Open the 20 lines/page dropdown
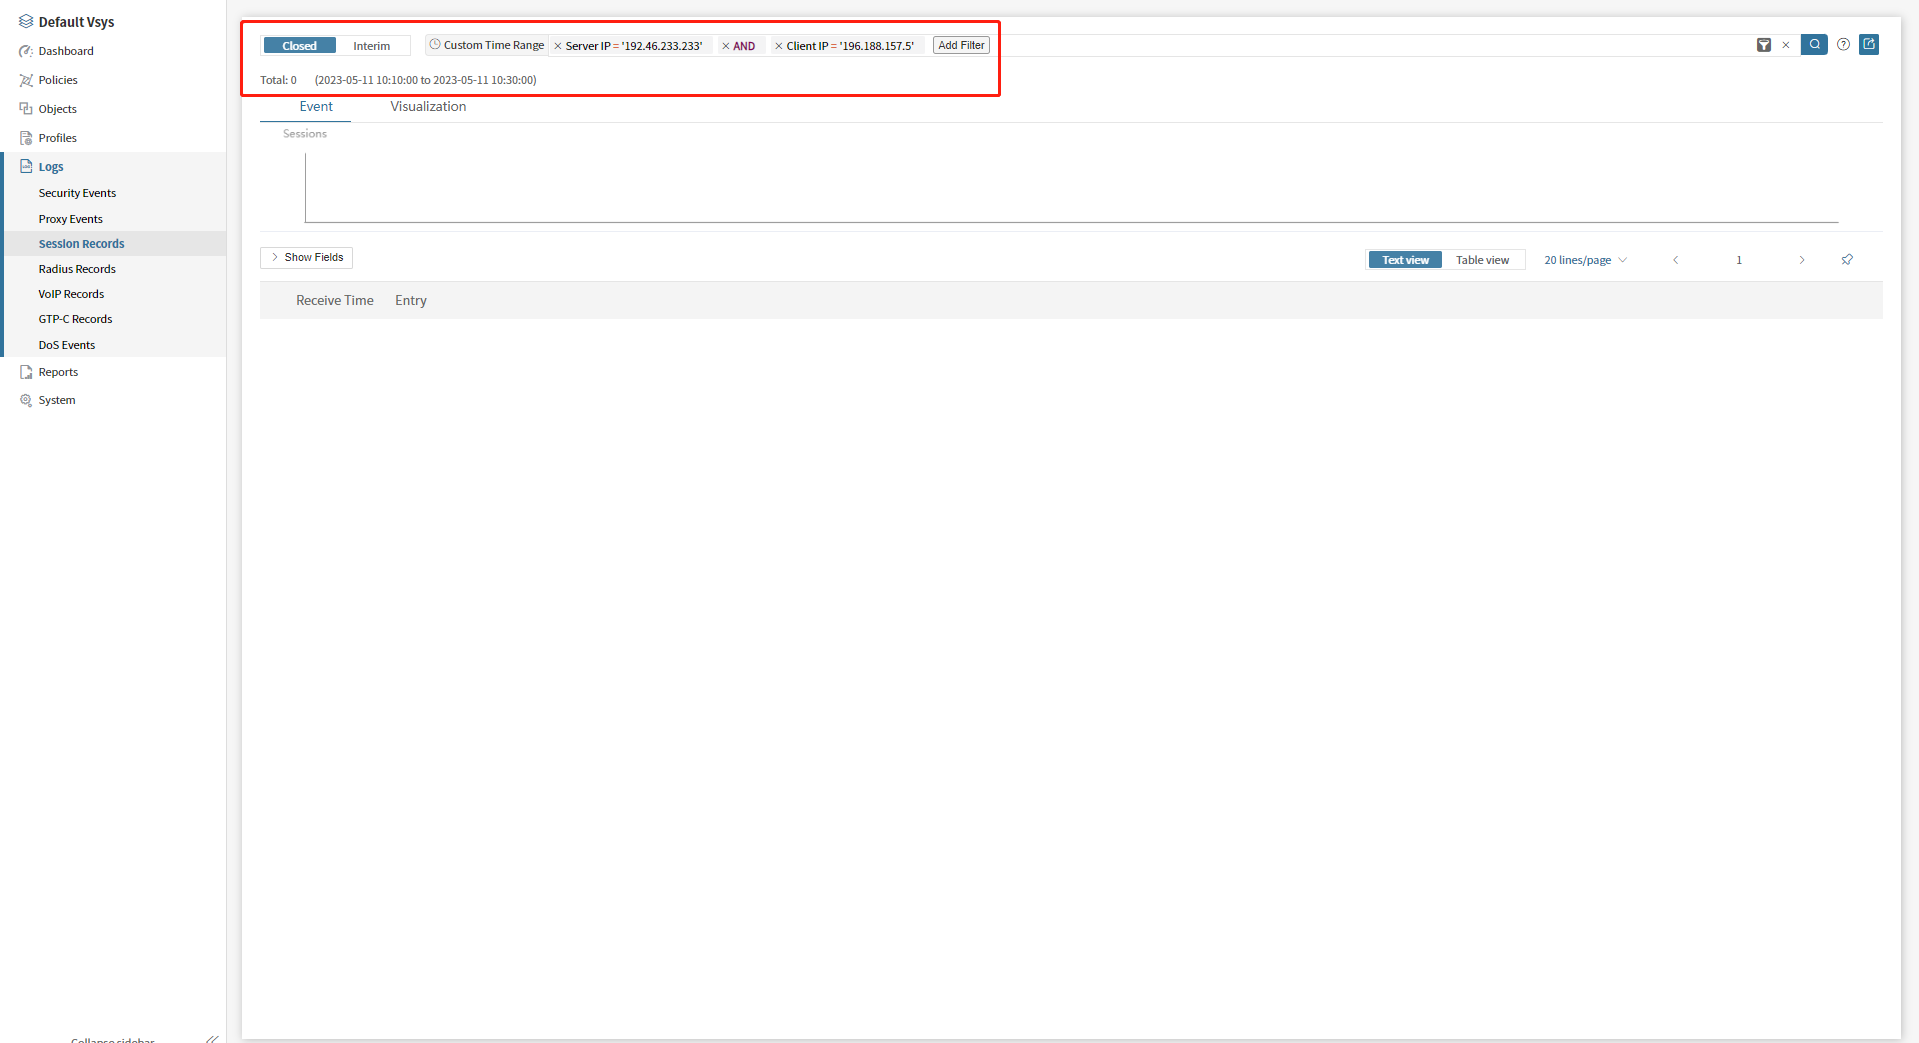This screenshot has height=1043, width=1919. pos(1585,260)
